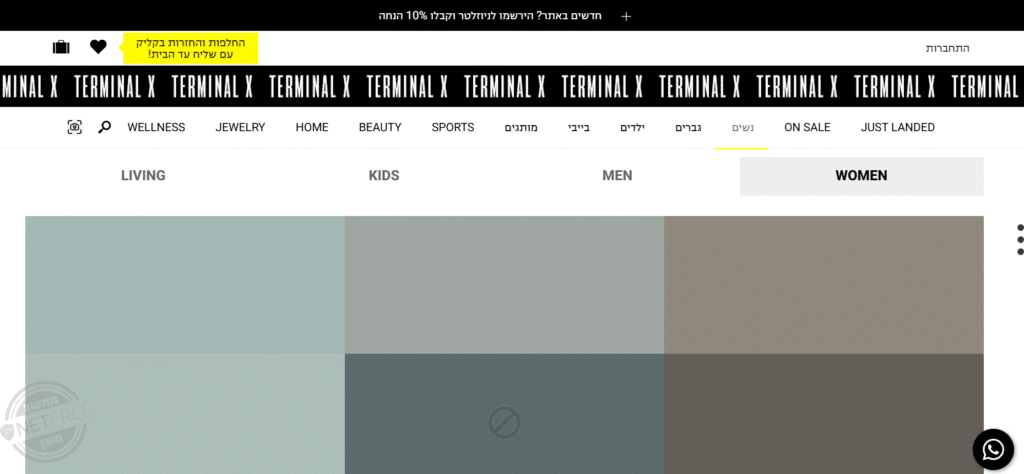Open the בייבי baby menu item
Image resolution: width=1024 pixels, height=474 pixels.
(x=579, y=127)
